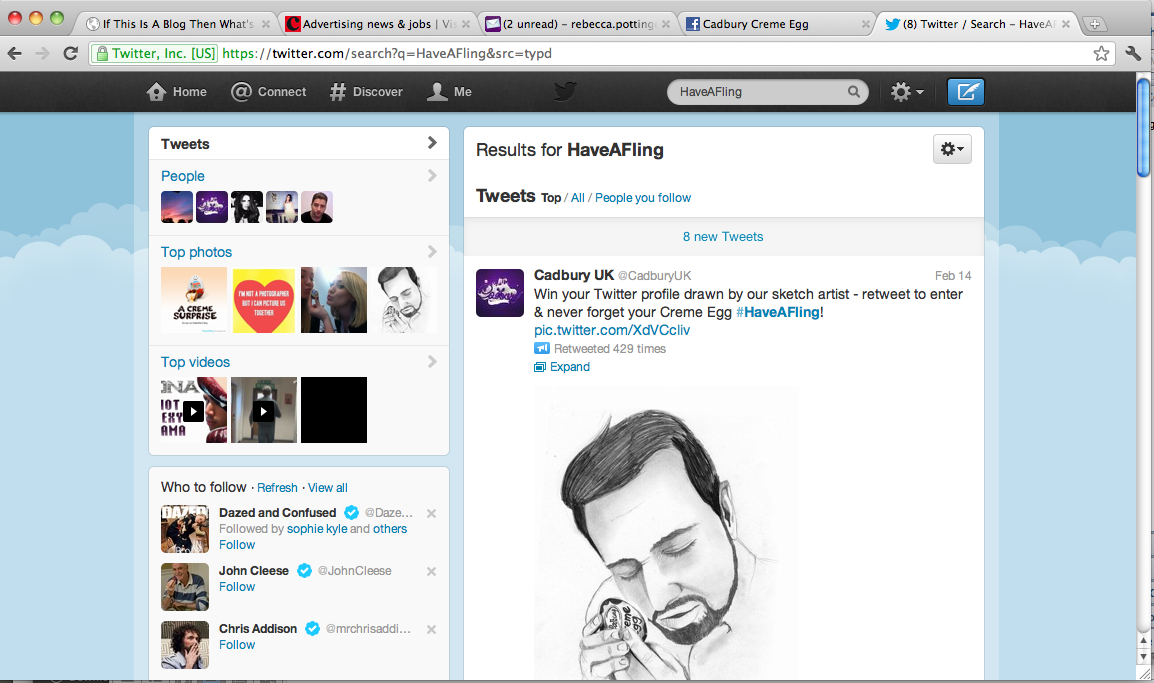
Task: Open pic.twitter.com/XdVCcliv link
Action: click(x=612, y=330)
